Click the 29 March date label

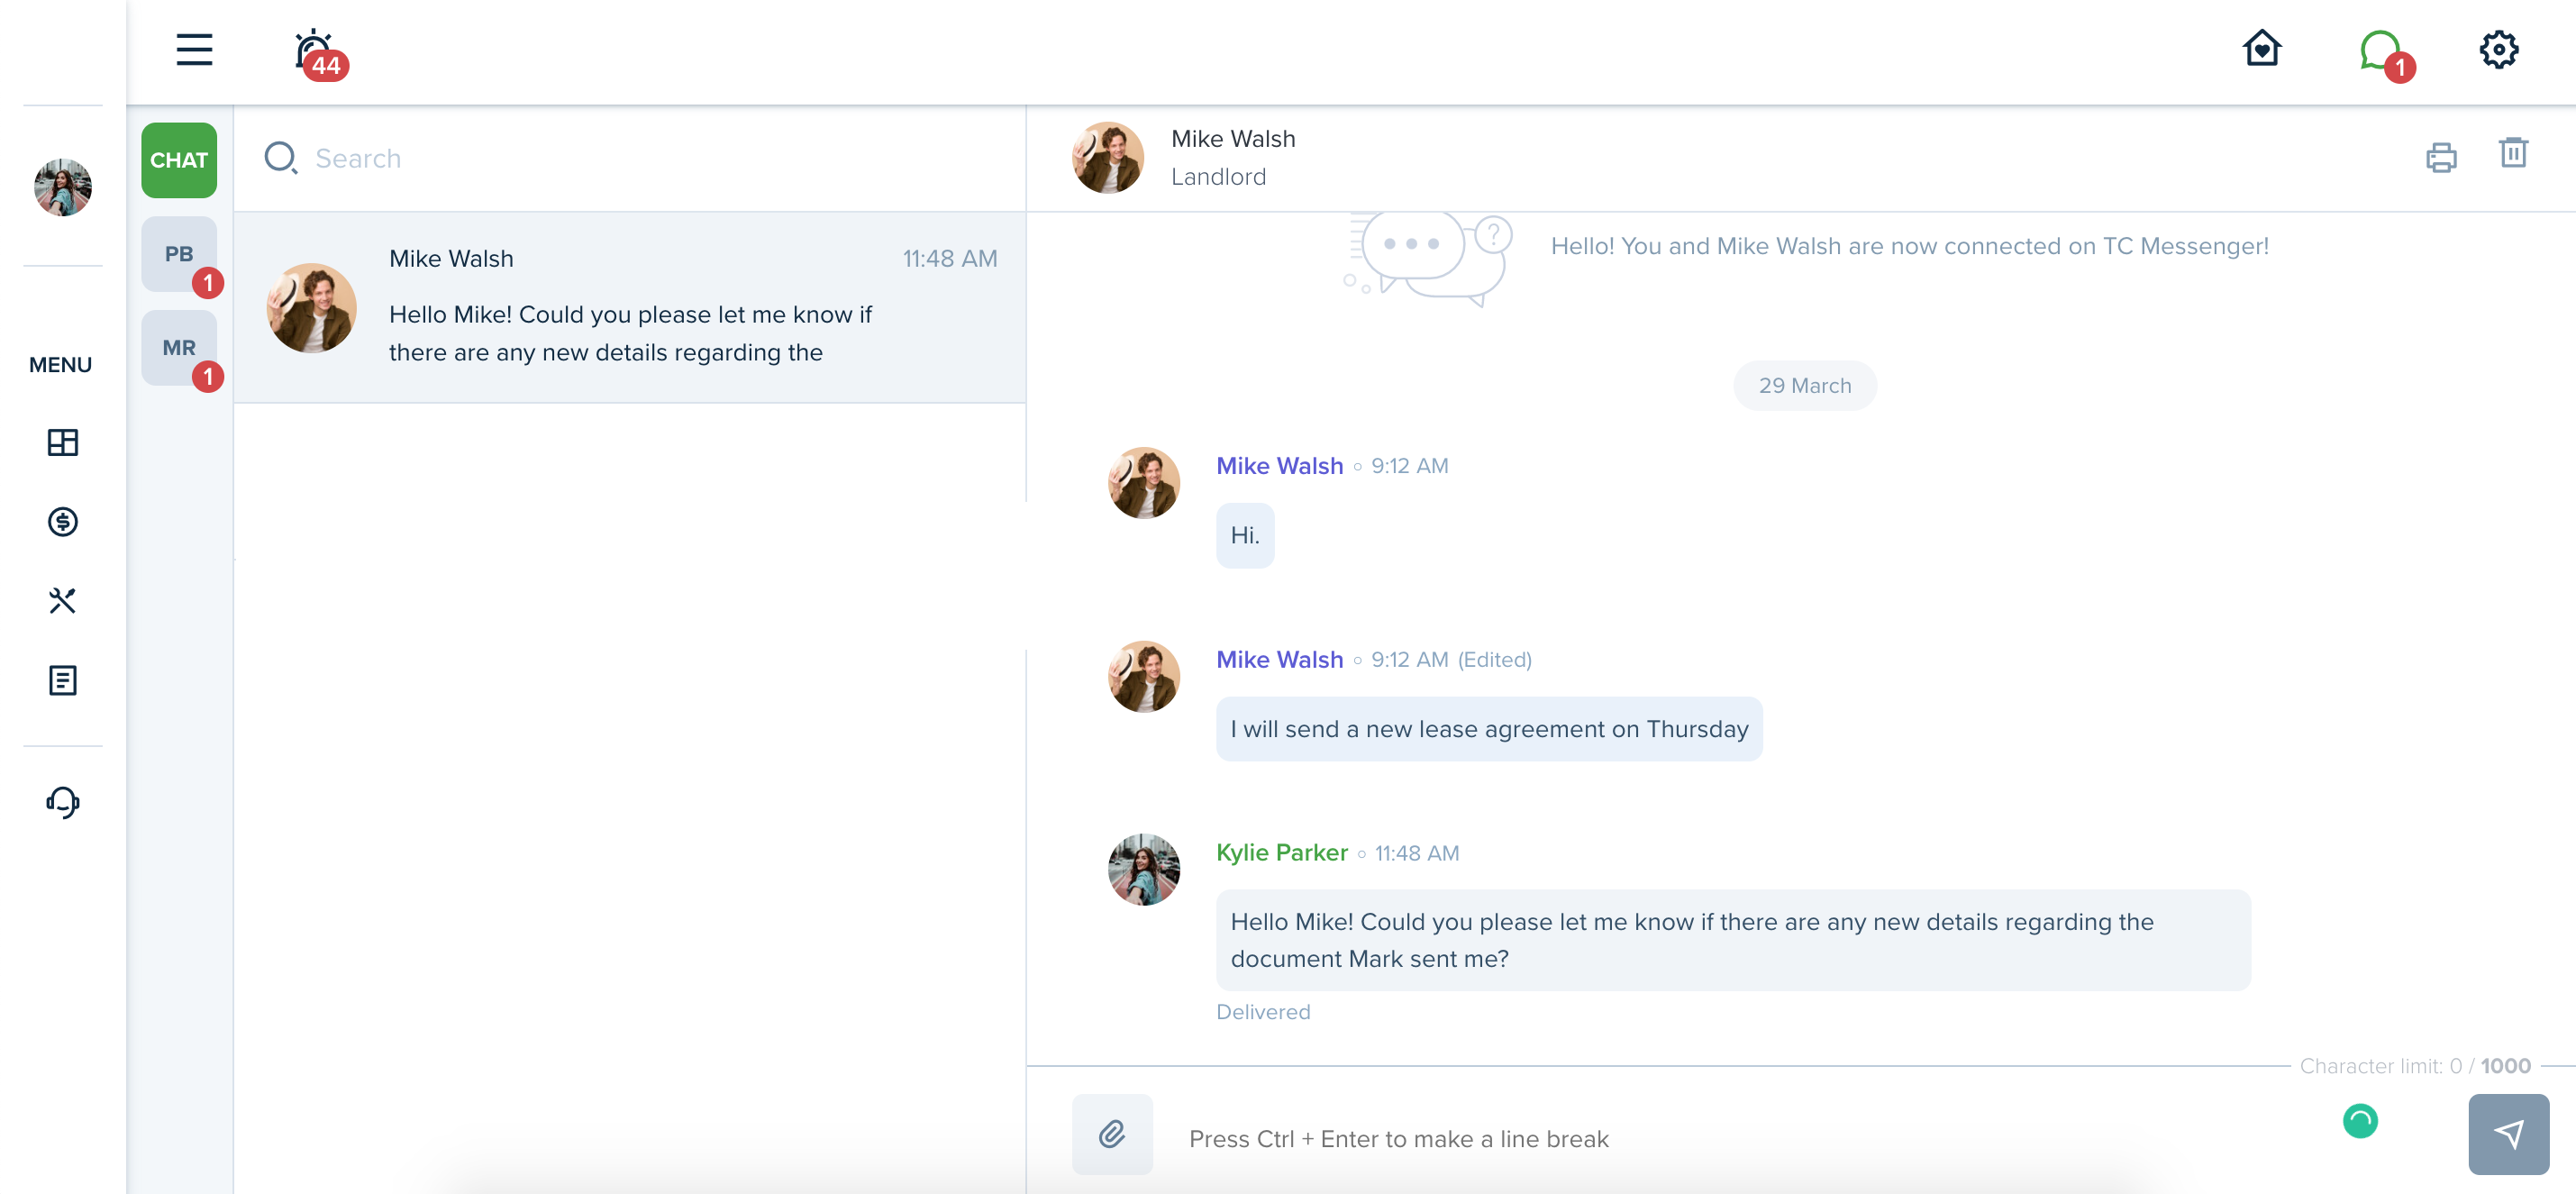pyautogui.click(x=1804, y=386)
